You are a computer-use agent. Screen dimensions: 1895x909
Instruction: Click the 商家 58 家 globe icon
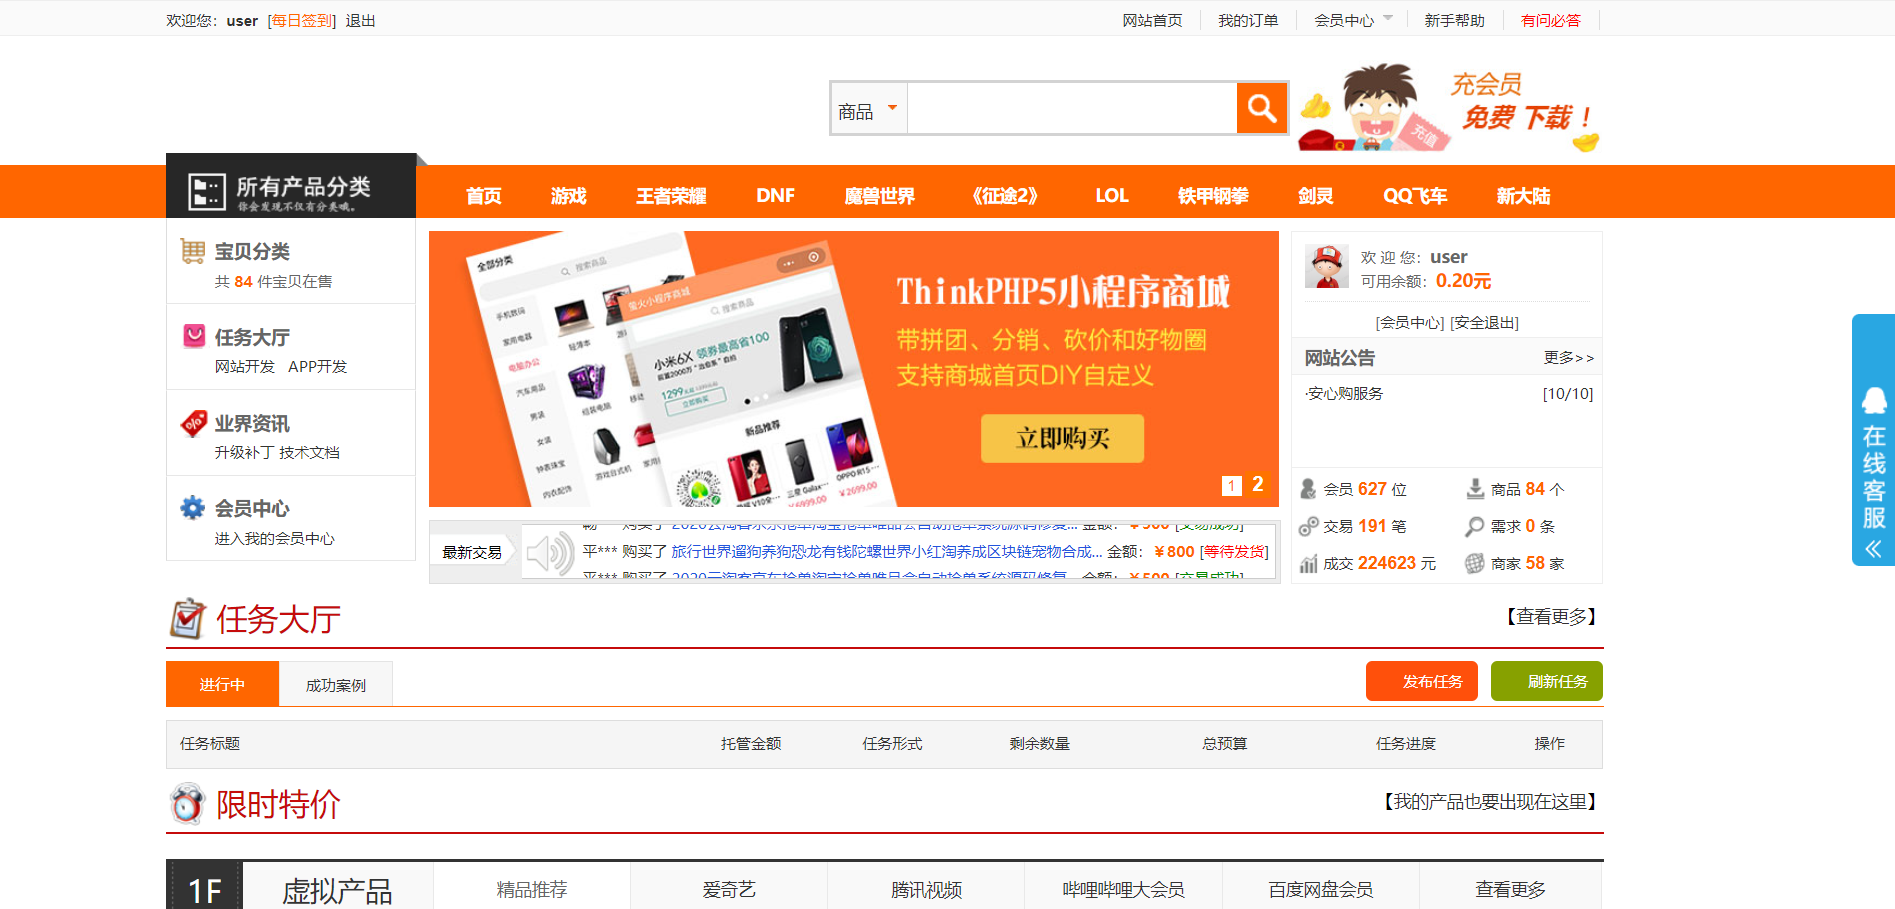pos(1475,564)
